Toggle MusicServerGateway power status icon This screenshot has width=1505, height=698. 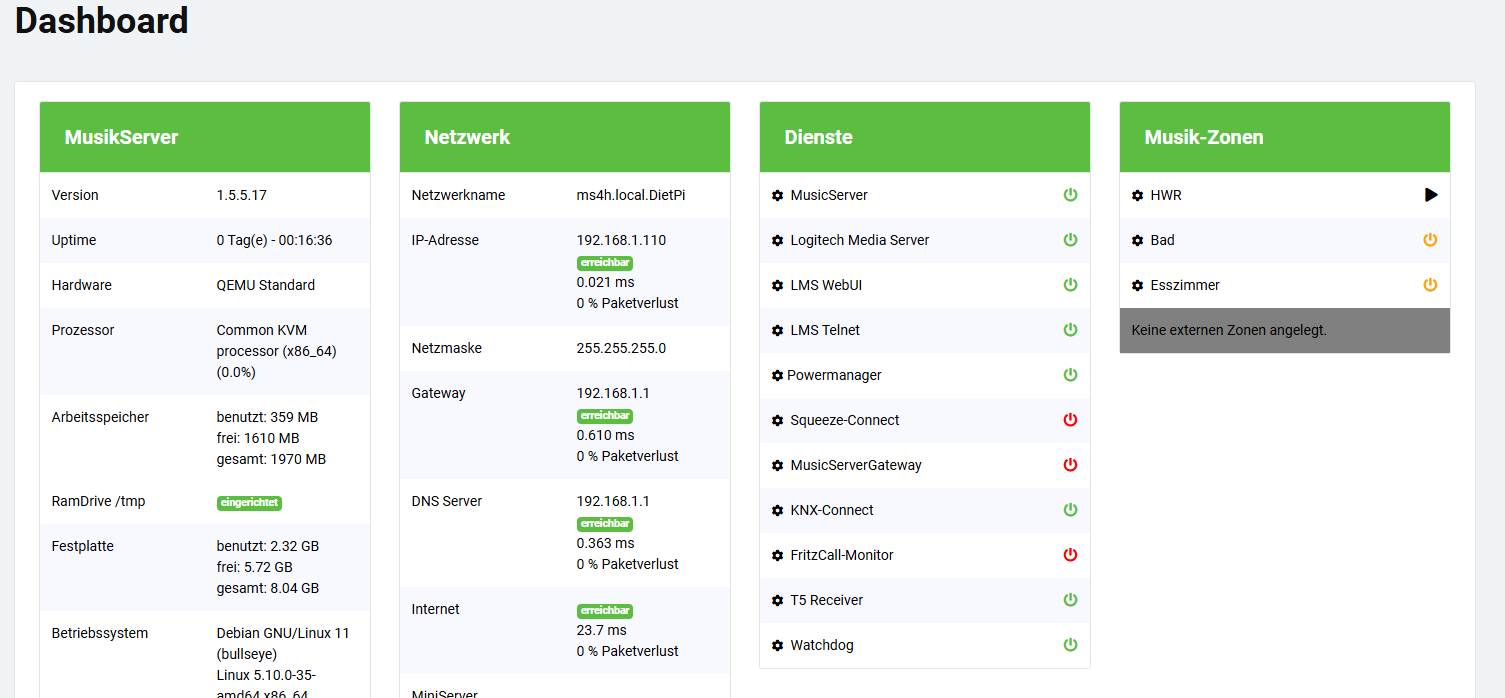(x=1070, y=465)
